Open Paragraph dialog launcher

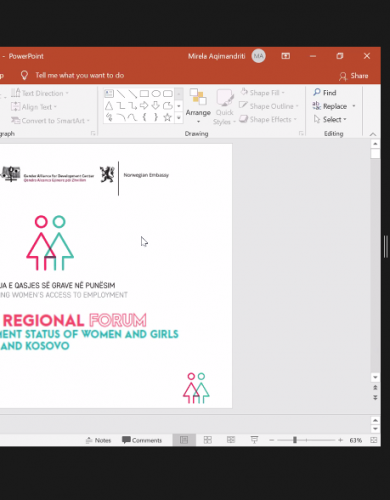(93, 133)
